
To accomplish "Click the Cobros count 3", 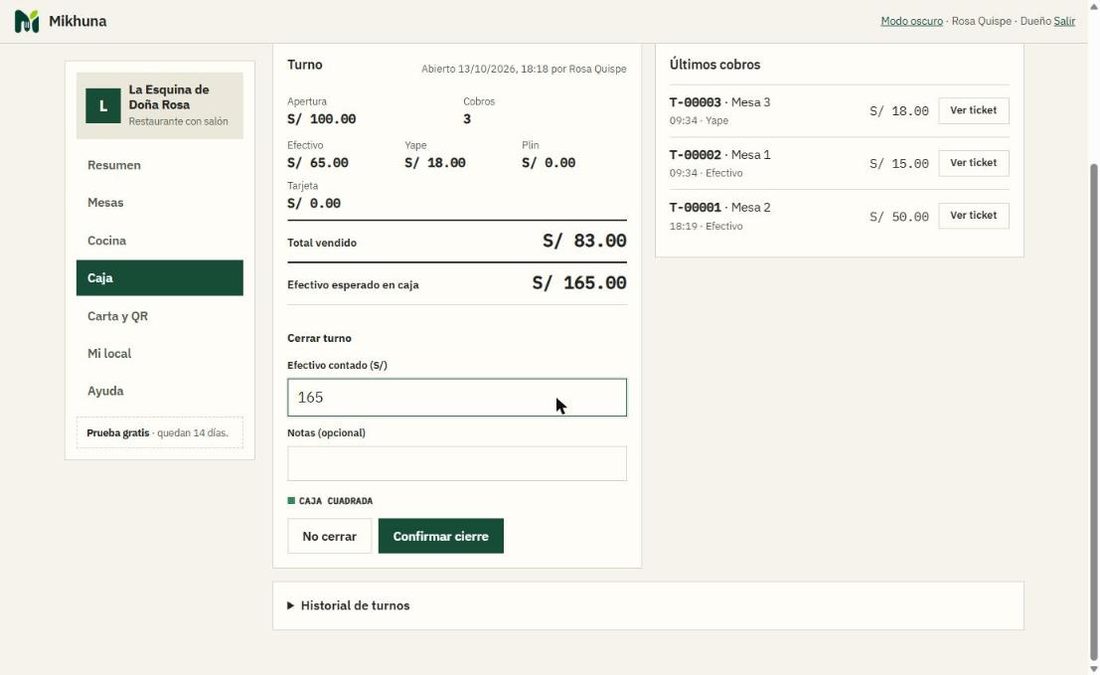I will coord(467,119).
